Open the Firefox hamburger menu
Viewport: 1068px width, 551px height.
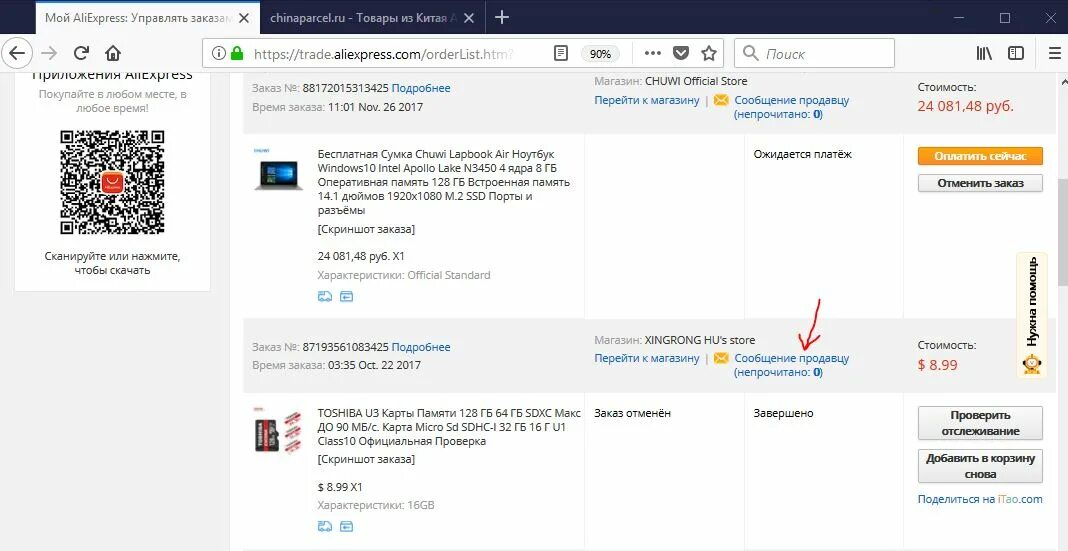pos(1054,53)
